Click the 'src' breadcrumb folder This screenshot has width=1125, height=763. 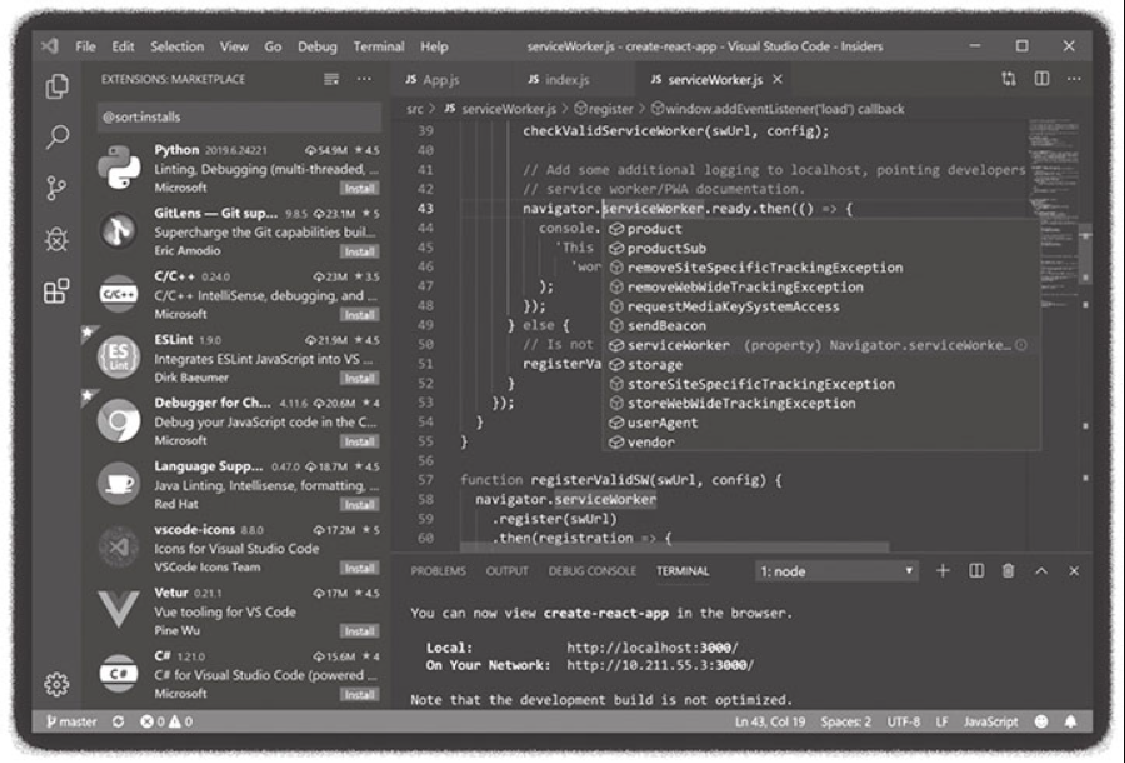(415, 109)
